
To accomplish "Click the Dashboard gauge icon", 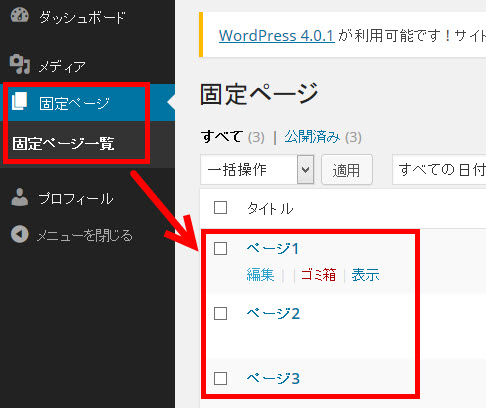I will (x=20, y=15).
